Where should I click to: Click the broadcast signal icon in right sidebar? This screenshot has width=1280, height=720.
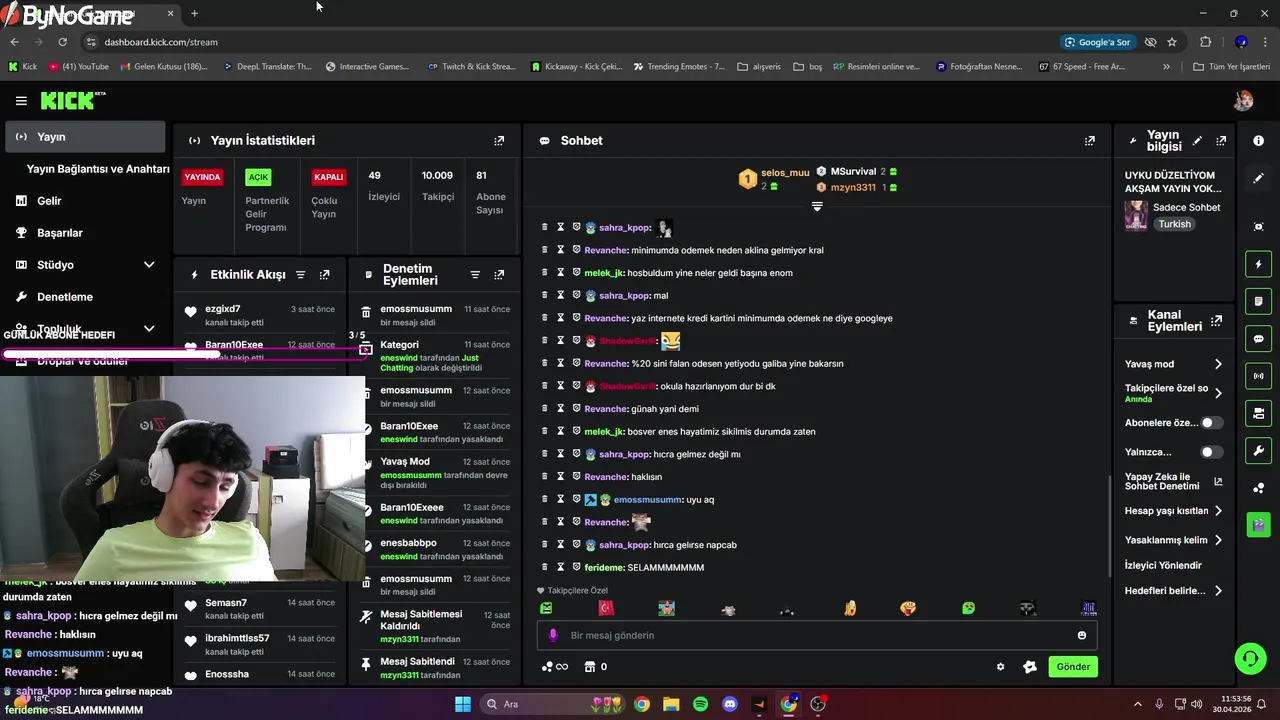tap(1258, 376)
